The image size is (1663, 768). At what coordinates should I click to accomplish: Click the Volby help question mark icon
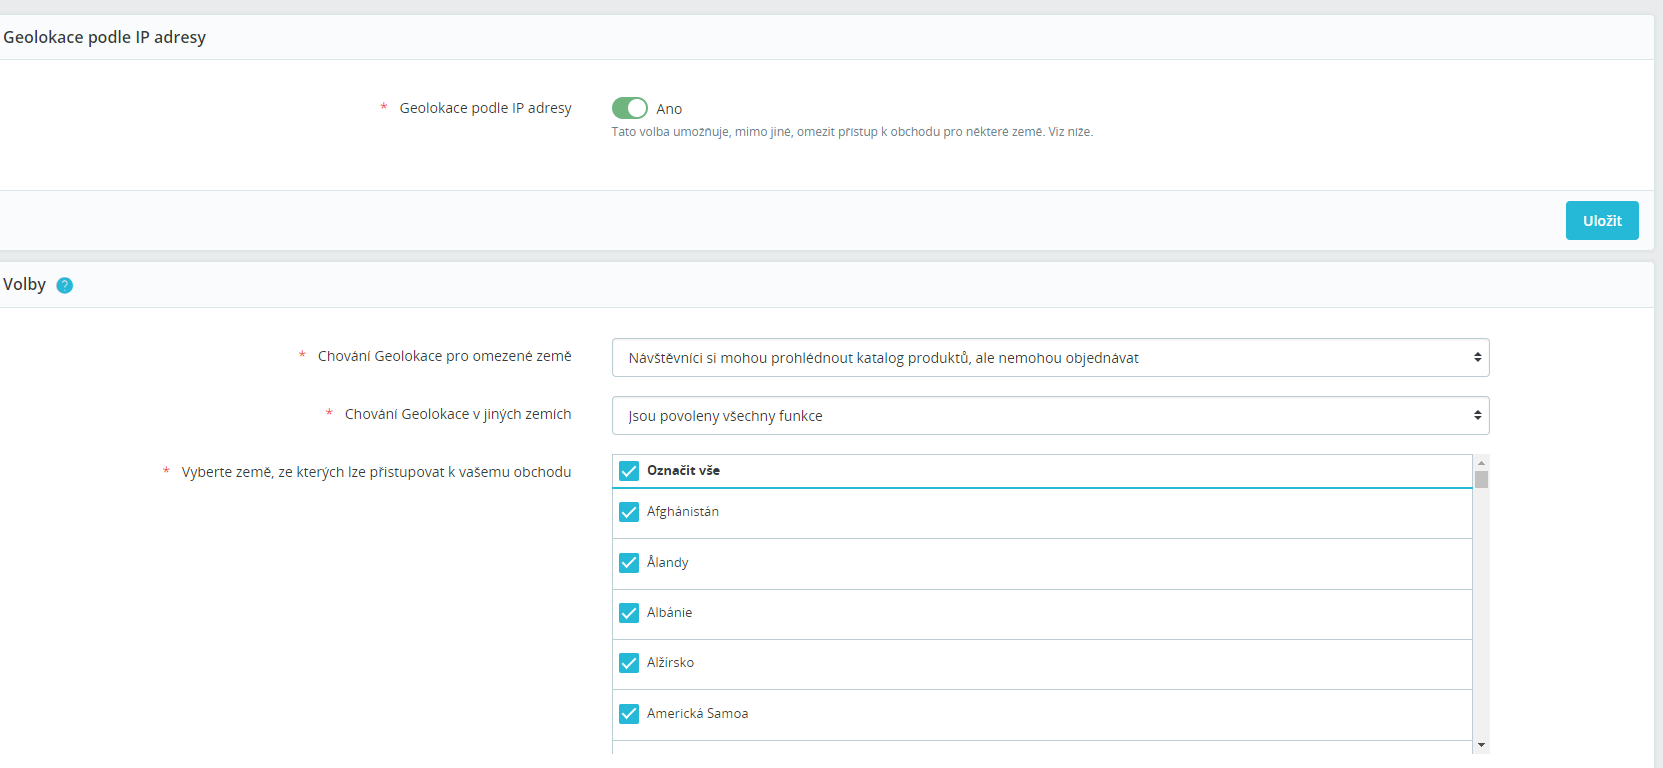pyautogui.click(x=65, y=285)
